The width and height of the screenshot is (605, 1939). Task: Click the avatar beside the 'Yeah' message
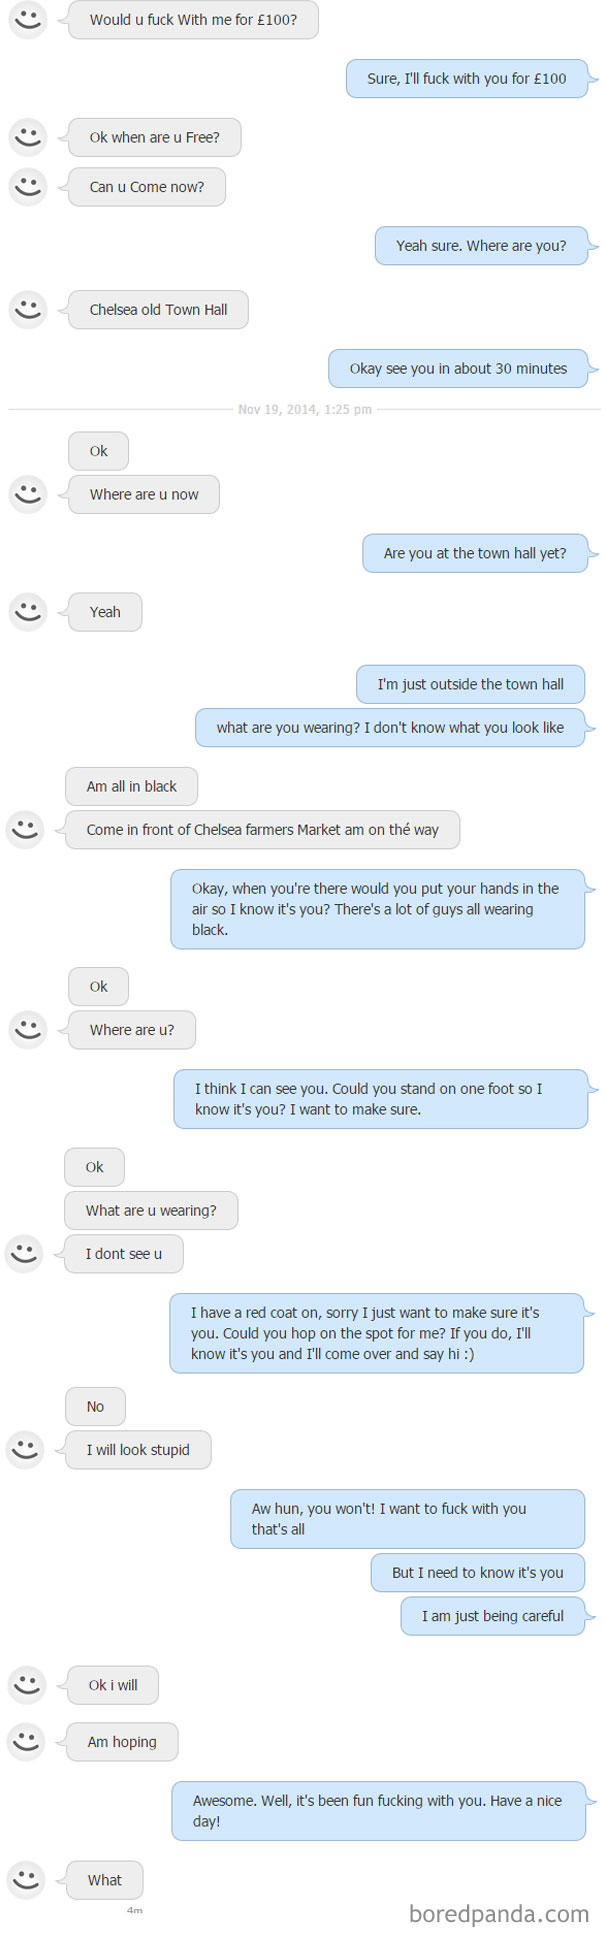coord(28,612)
